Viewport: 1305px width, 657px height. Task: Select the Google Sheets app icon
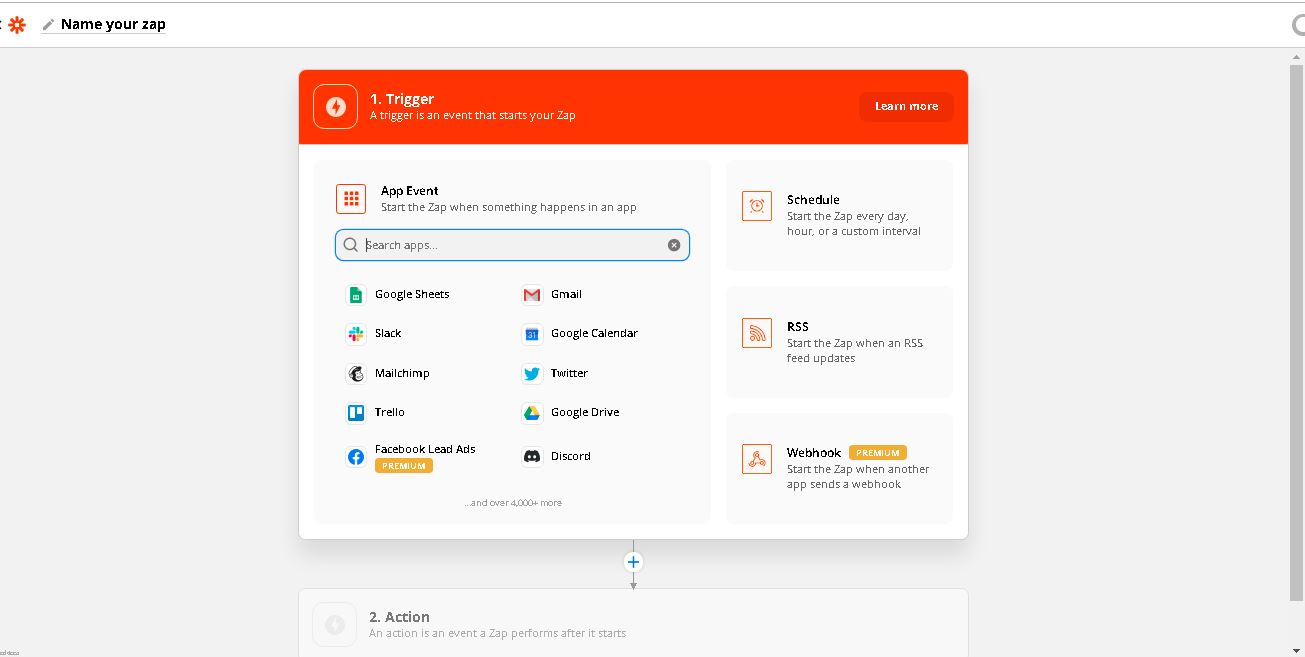click(355, 295)
